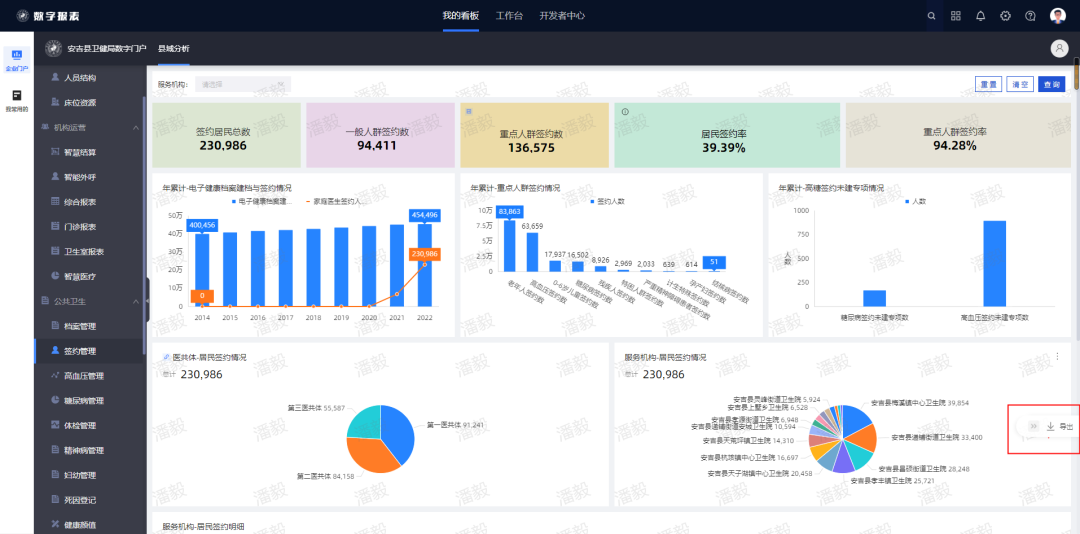Open settings using the gear icon
Image resolution: width=1080 pixels, height=534 pixels.
(x=1005, y=16)
